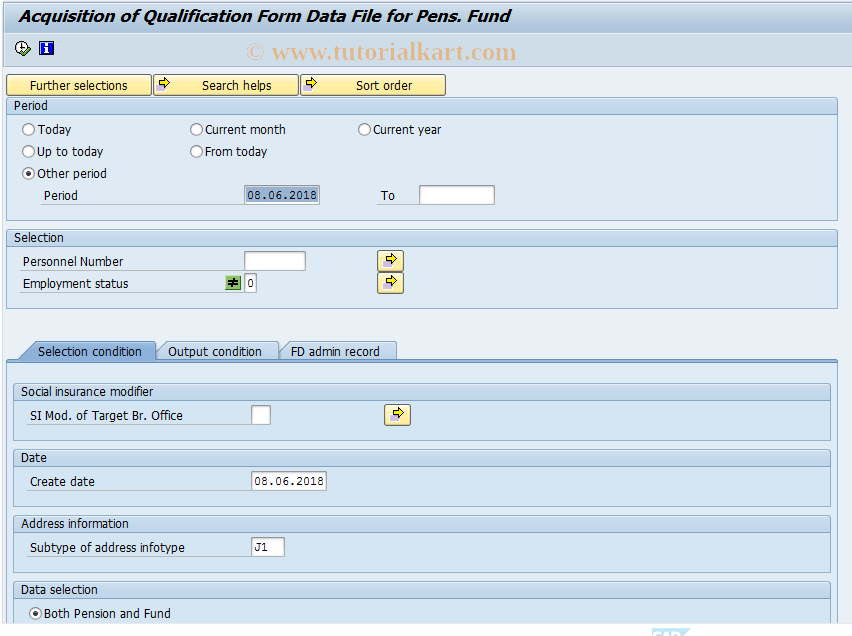Select the Current year option

coord(364,129)
